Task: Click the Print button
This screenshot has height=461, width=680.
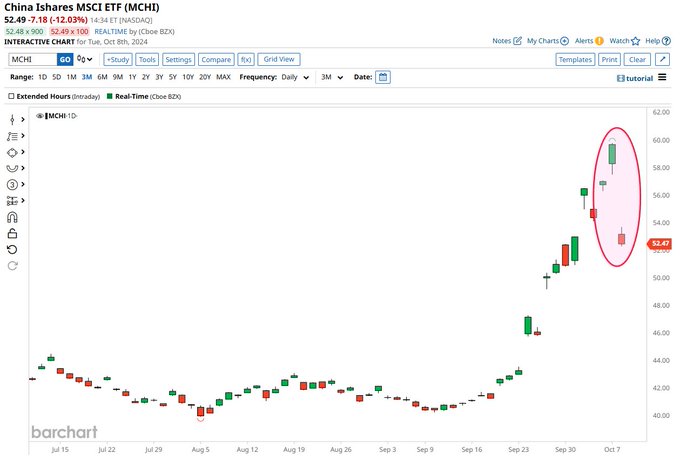Action: (609, 60)
